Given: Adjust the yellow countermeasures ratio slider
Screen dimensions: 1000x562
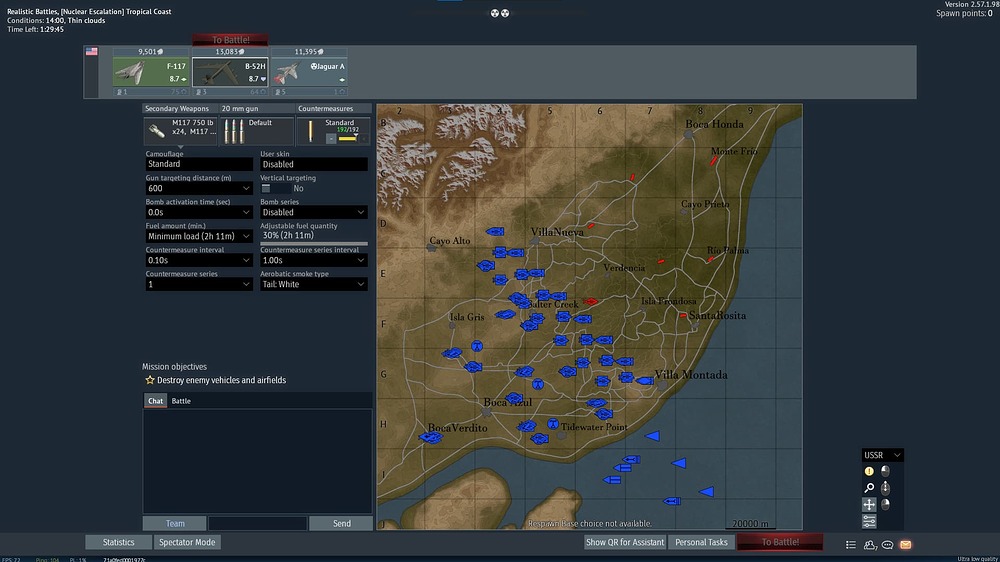Looking at the screenshot, I should 348,138.
